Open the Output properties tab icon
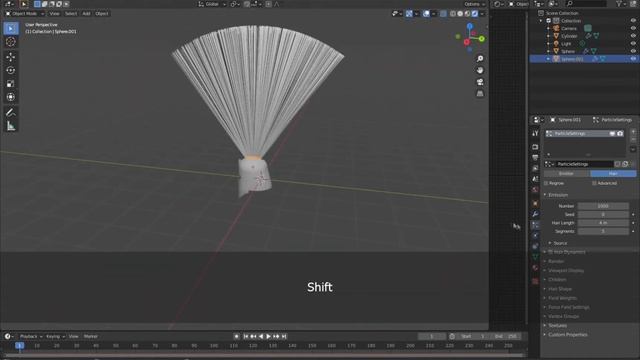The width and height of the screenshot is (640, 360). pos(535,157)
